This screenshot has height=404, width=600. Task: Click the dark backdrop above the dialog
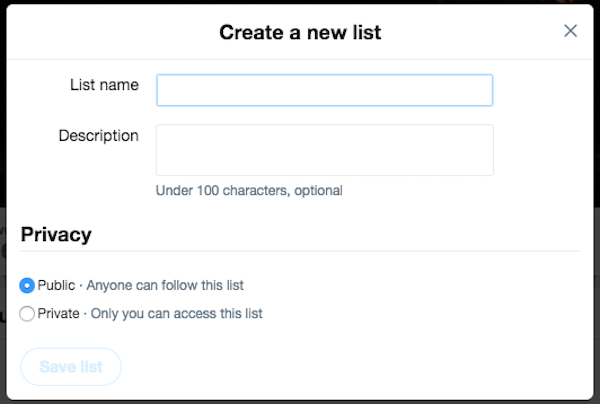tap(300, 4)
